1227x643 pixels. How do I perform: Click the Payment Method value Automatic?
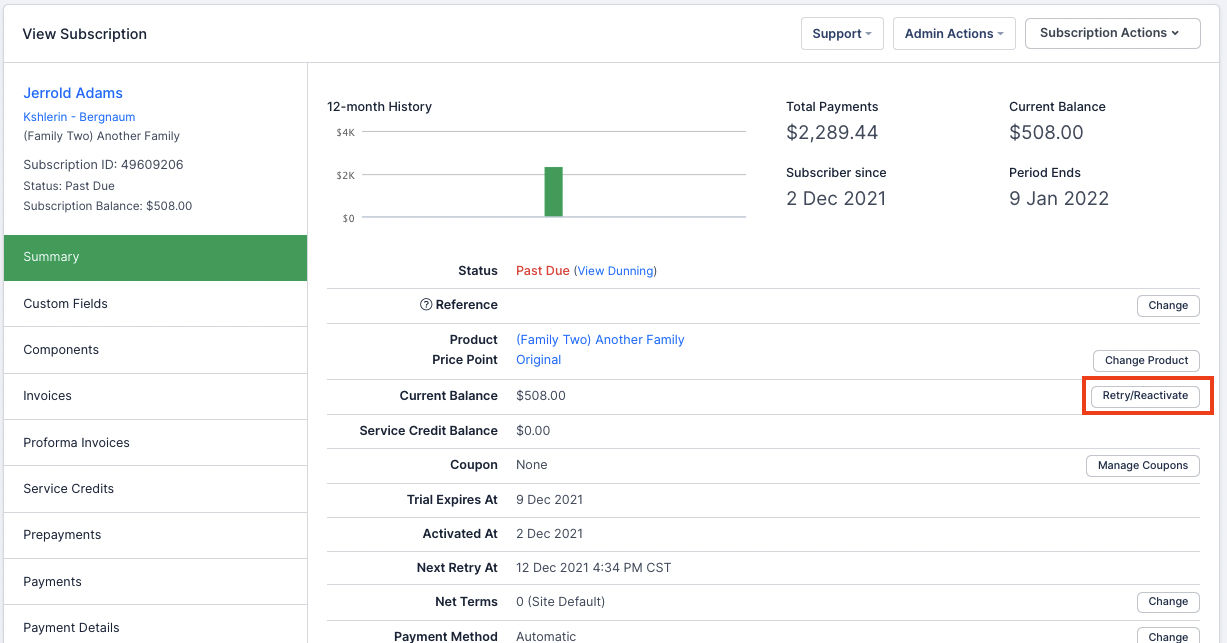pos(546,636)
